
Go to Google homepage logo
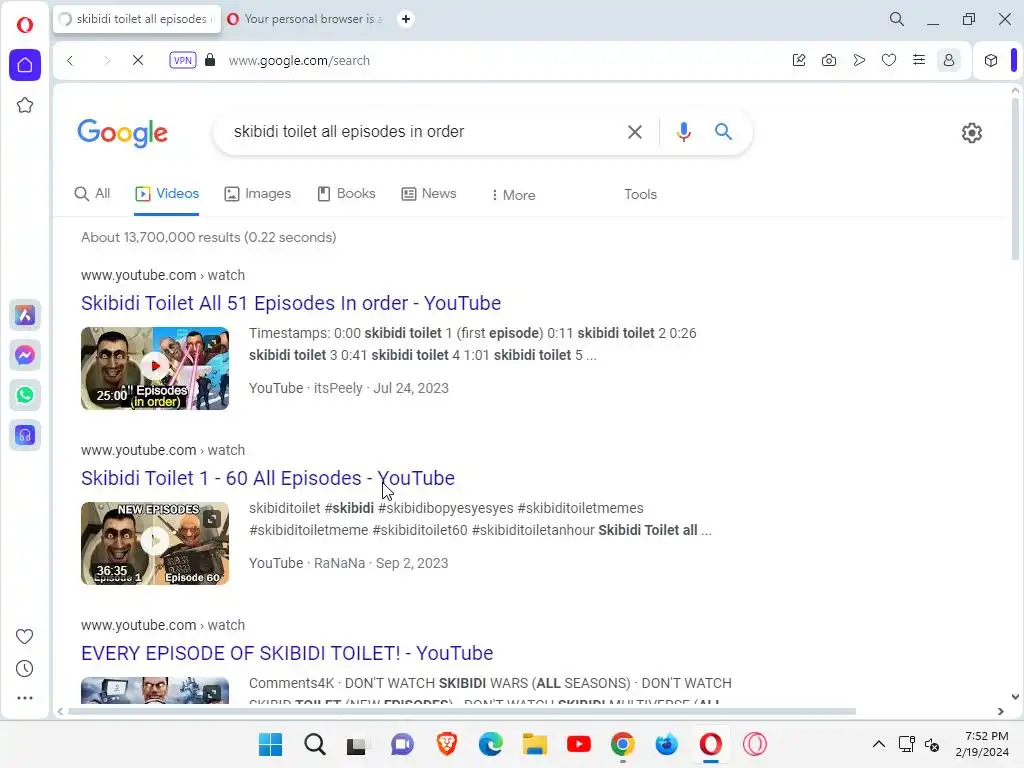coord(123,133)
